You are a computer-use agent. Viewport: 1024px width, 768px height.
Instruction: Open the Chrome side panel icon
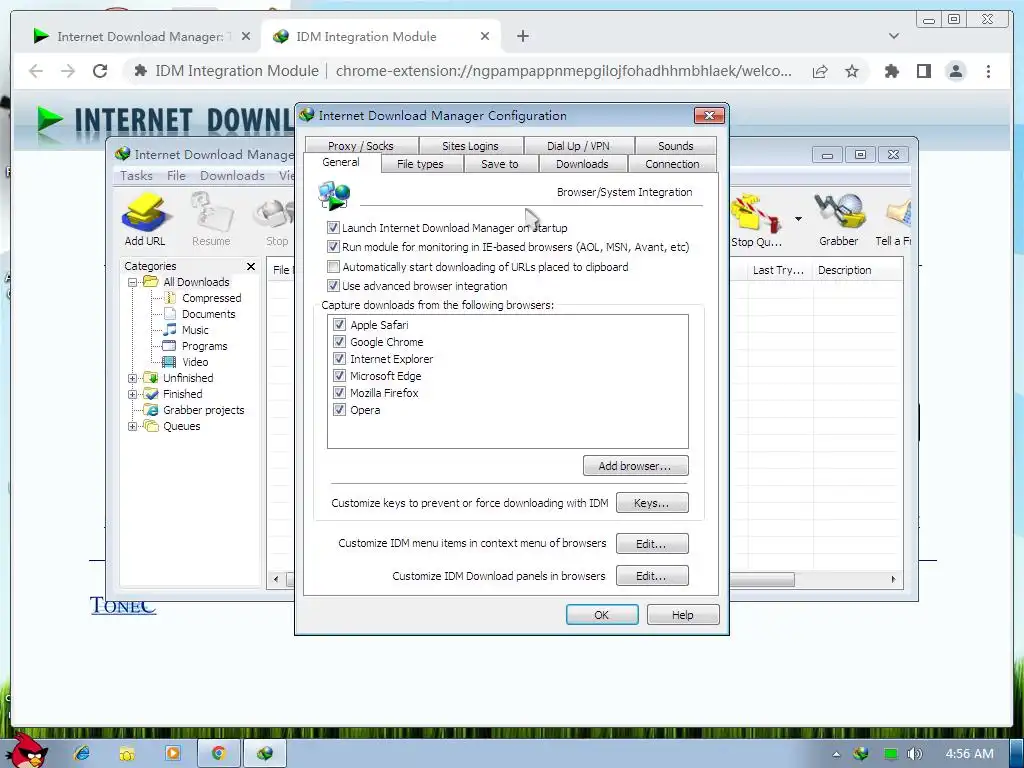[923, 71]
